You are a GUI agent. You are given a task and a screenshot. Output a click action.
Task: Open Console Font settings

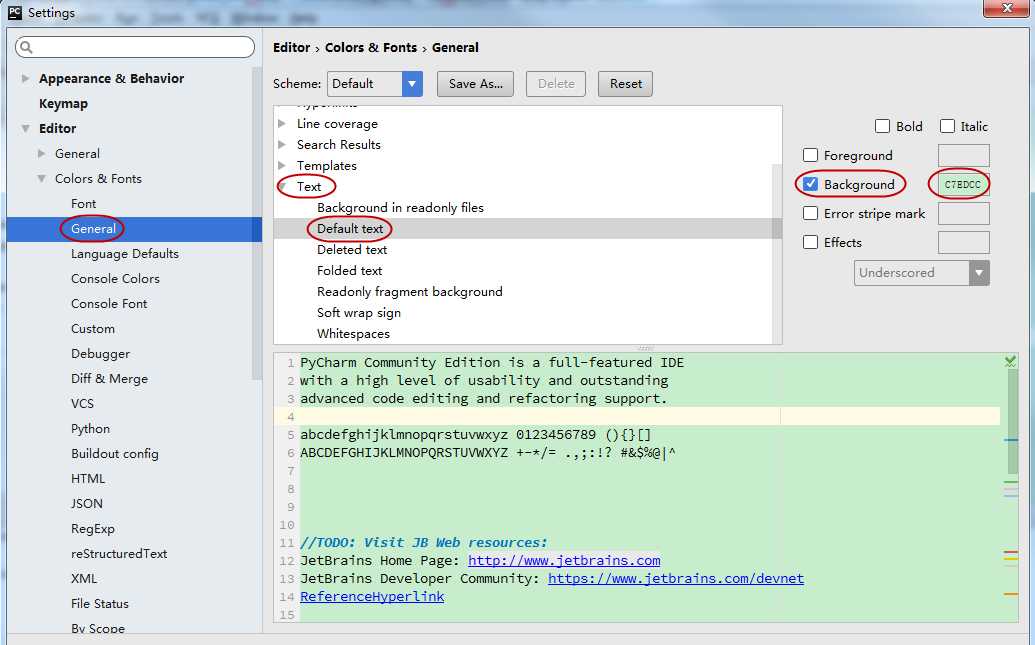point(109,304)
